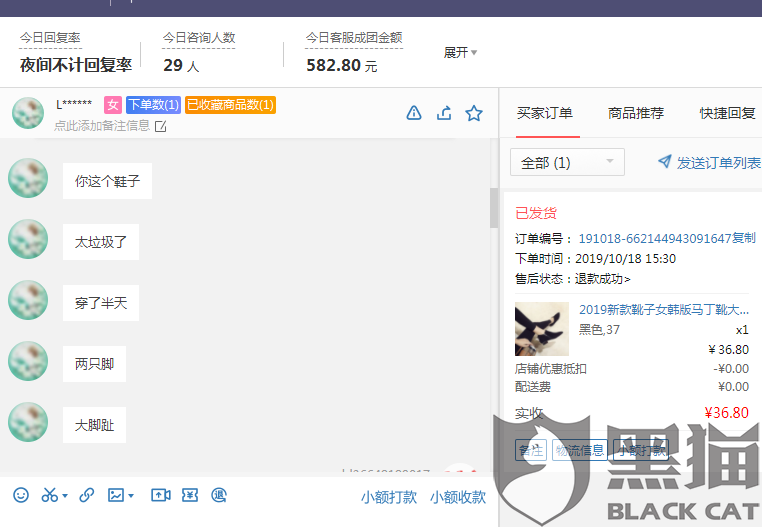Click 小额收款 link
Screen dimensions: 762x527
coord(458,497)
